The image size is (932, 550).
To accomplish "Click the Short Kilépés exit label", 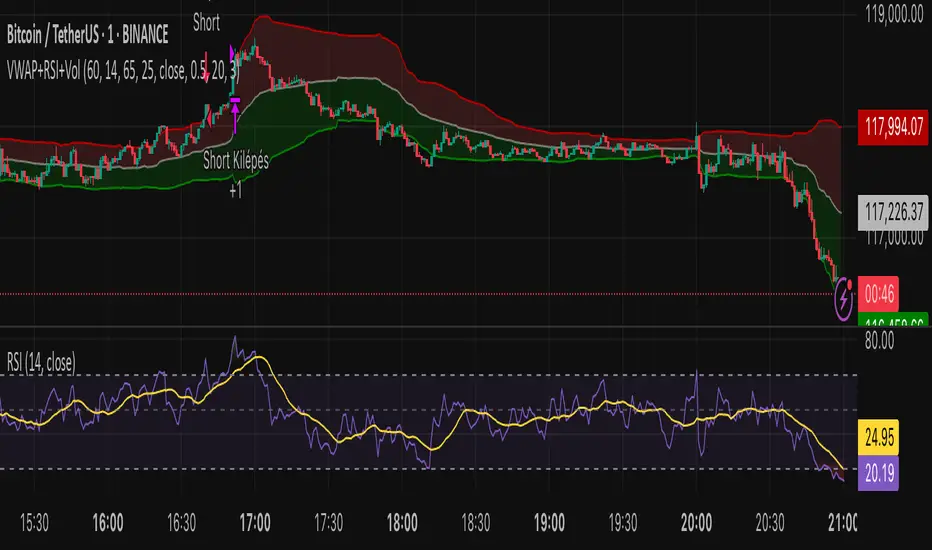I will click(x=236, y=161).
